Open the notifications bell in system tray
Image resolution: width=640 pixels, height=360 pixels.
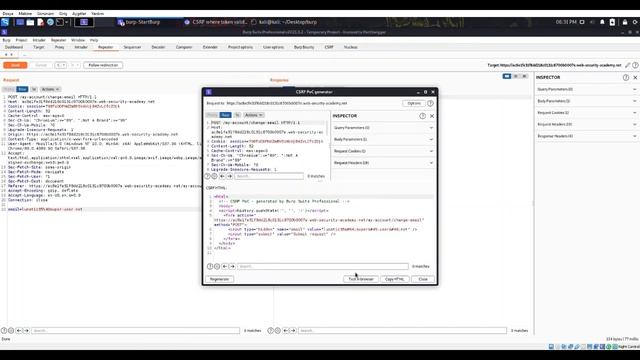[602, 22]
